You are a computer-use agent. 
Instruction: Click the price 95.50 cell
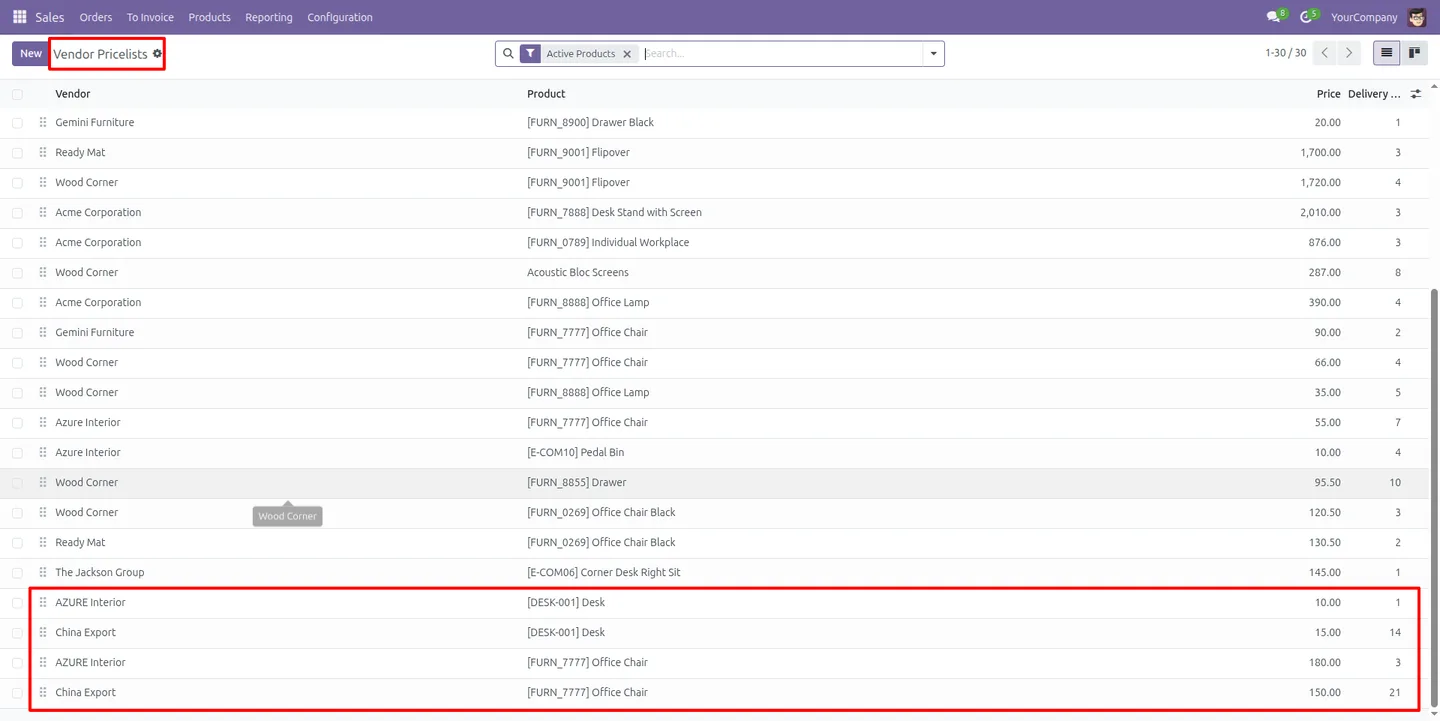pos(1327,482)
